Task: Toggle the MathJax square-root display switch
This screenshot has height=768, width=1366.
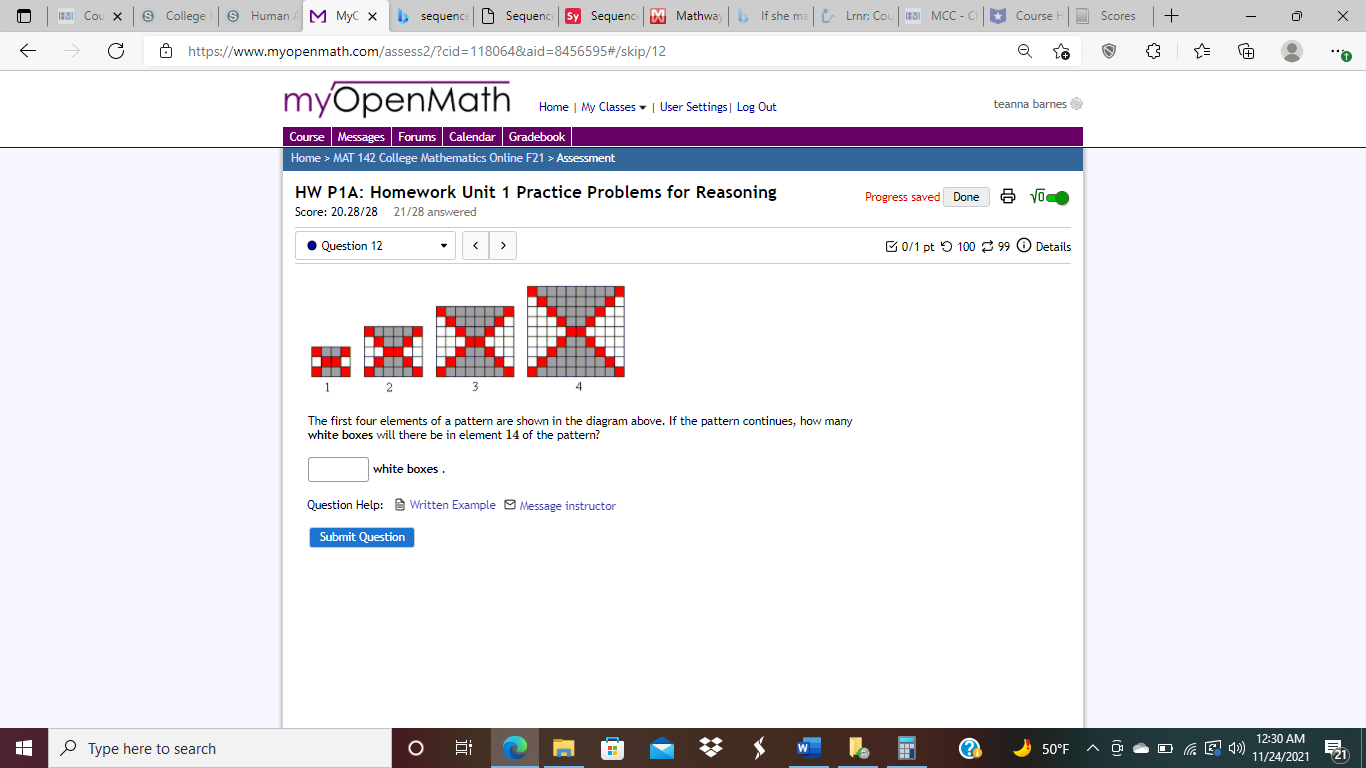Action: click(1049, 197)
